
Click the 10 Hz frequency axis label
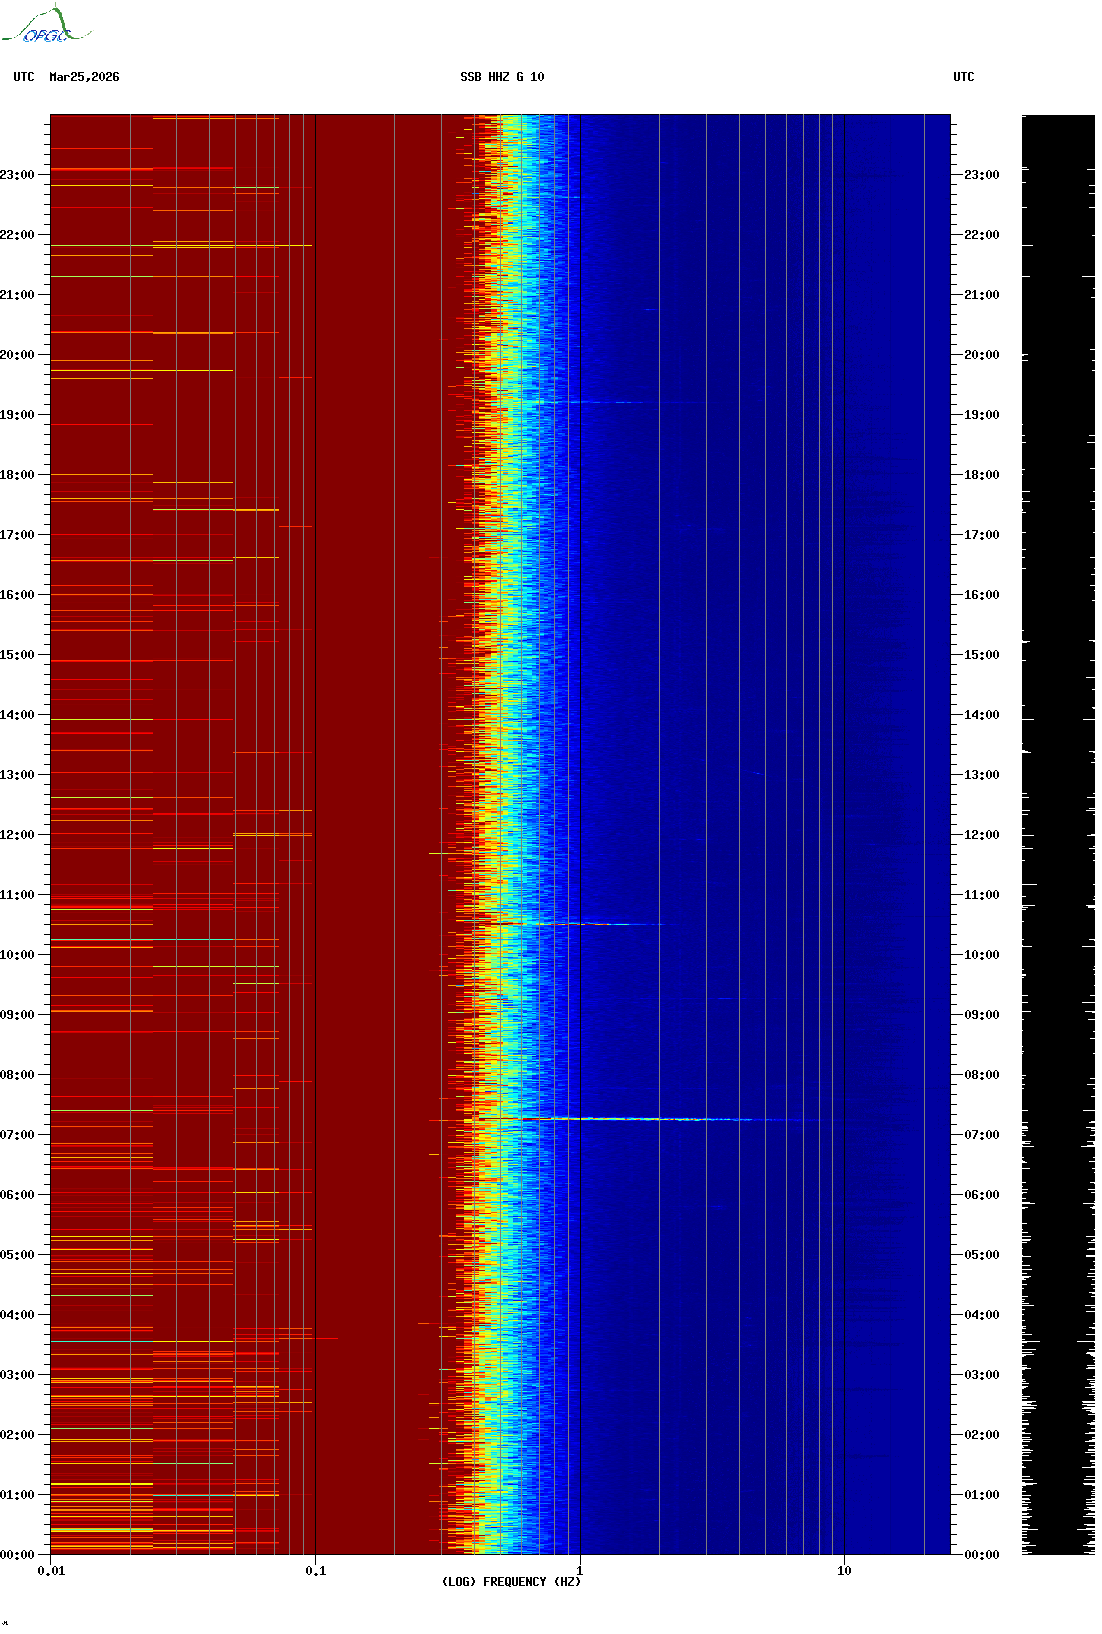coord(844,1571)
